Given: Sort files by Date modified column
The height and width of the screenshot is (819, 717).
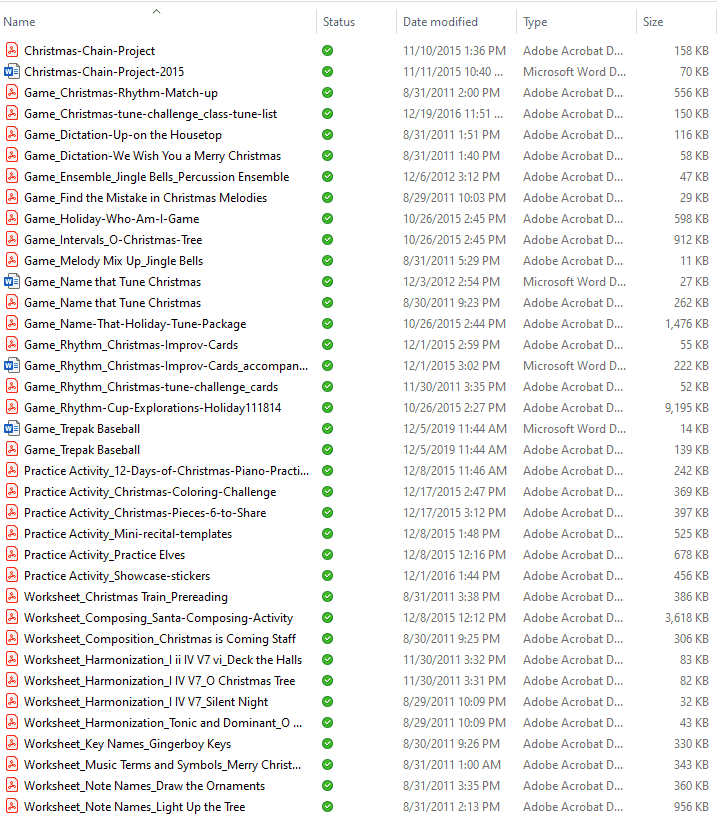Looking at the screenshot, I should point(440,22).
